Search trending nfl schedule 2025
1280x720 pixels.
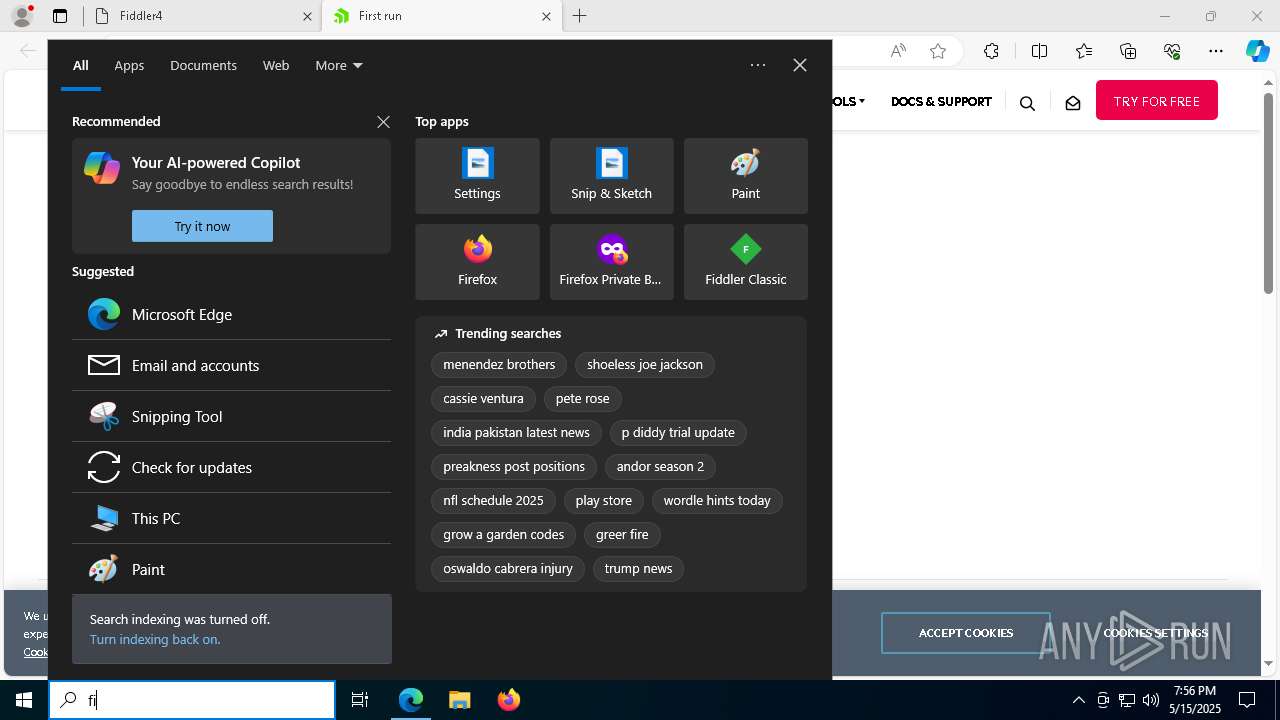493,501
